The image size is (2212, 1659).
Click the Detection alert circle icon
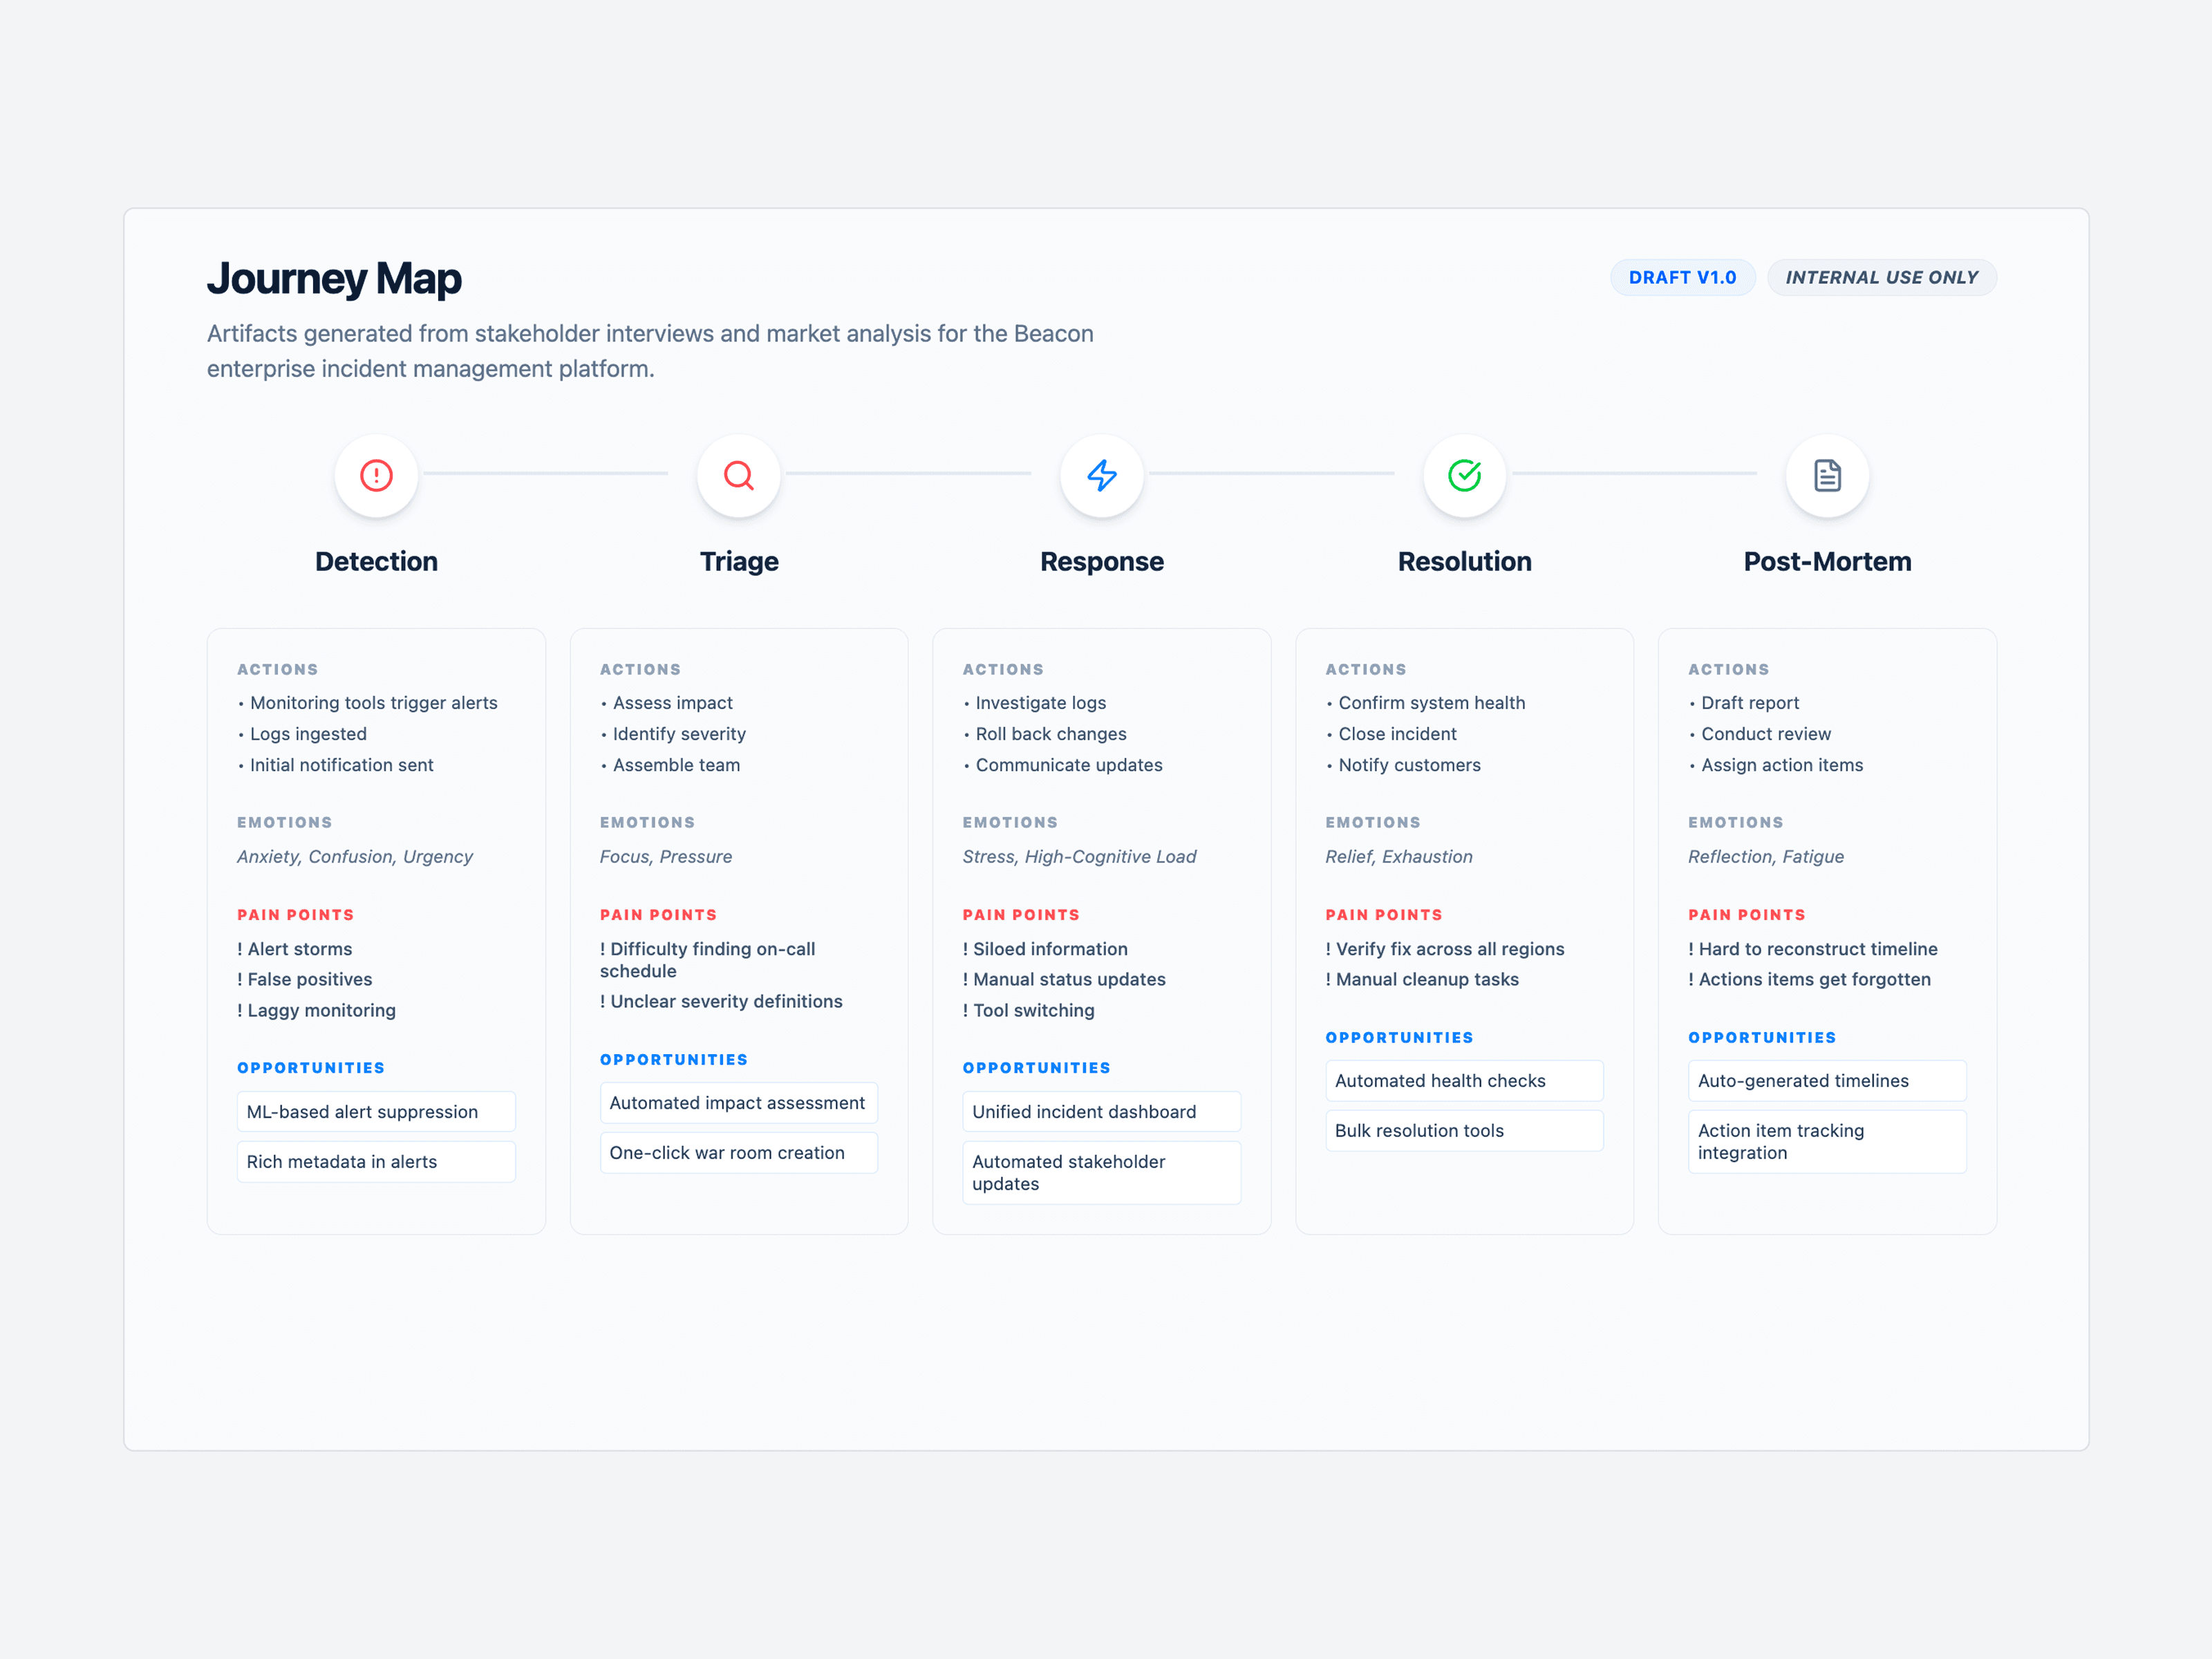(376, 475)
